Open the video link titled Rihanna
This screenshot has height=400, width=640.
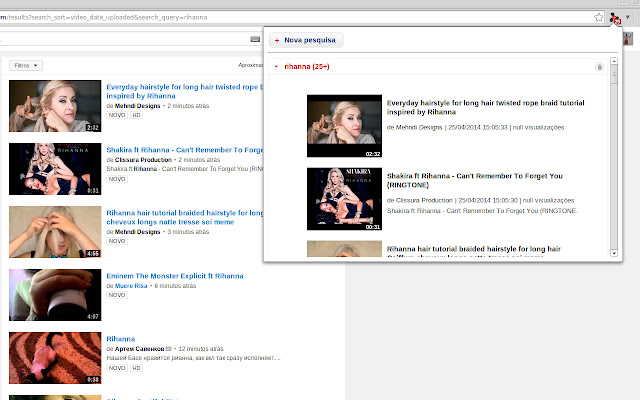click(120, 339)
